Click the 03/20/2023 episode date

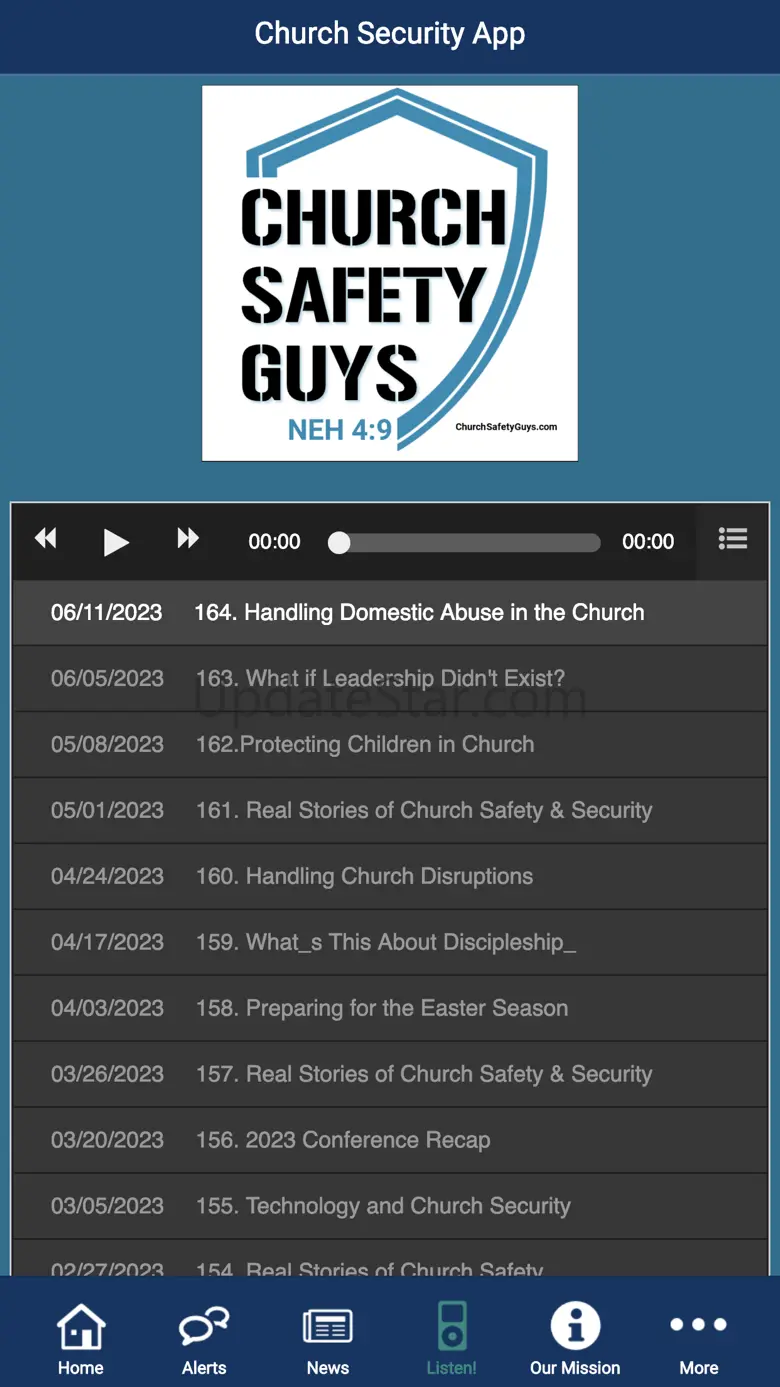tap(107, 1140)
